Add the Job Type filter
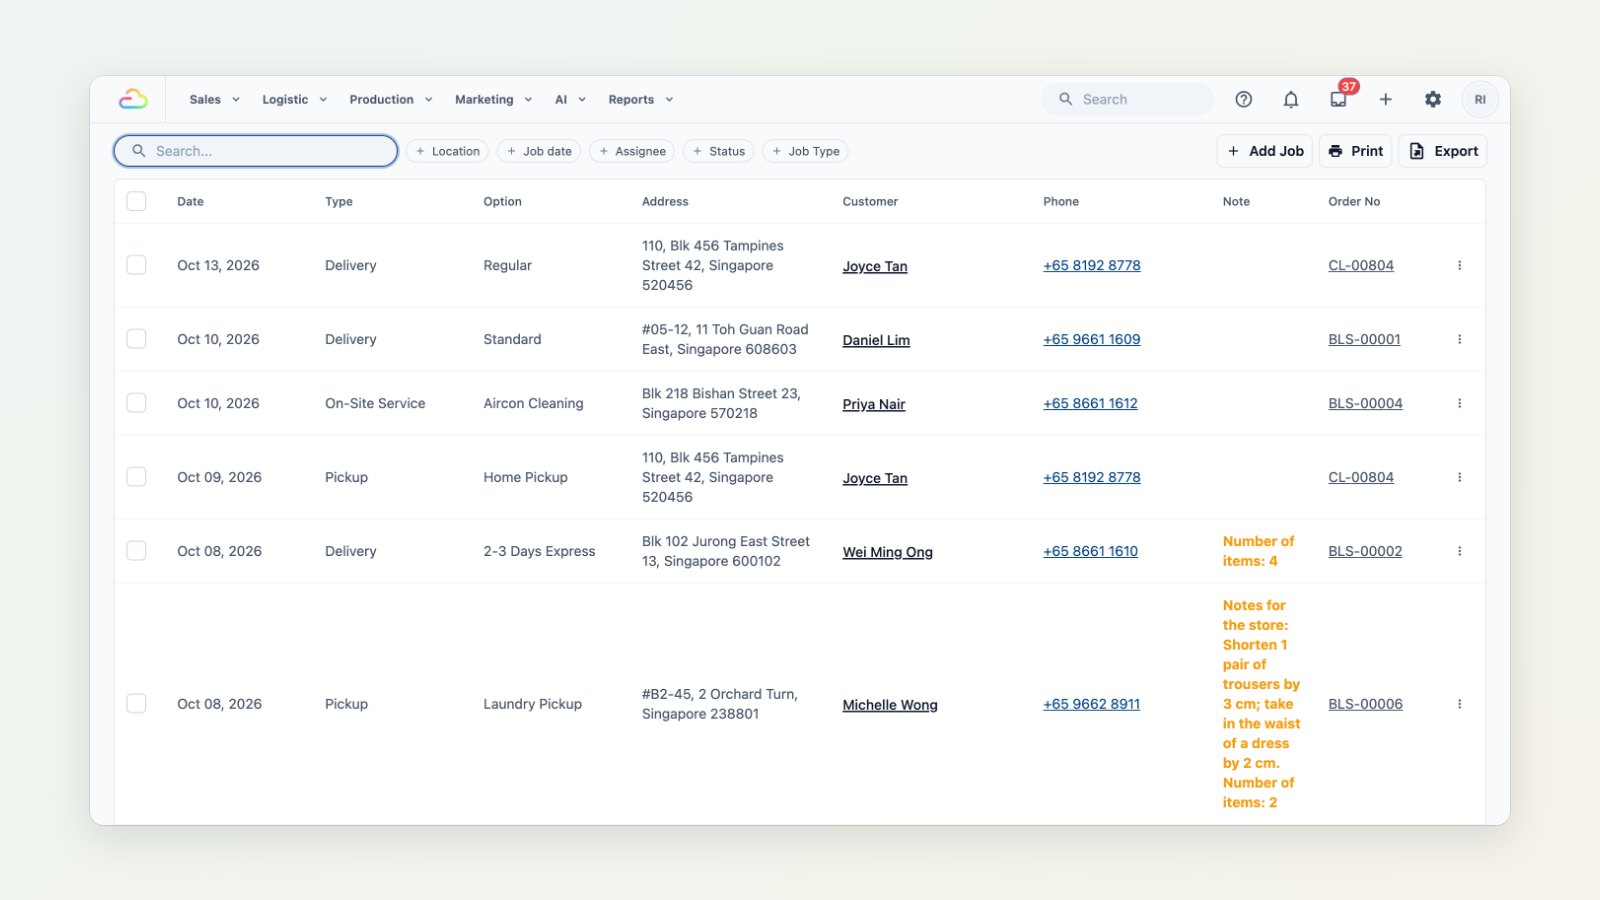Viewport: 1600px width, 900px height. point(805,151)
